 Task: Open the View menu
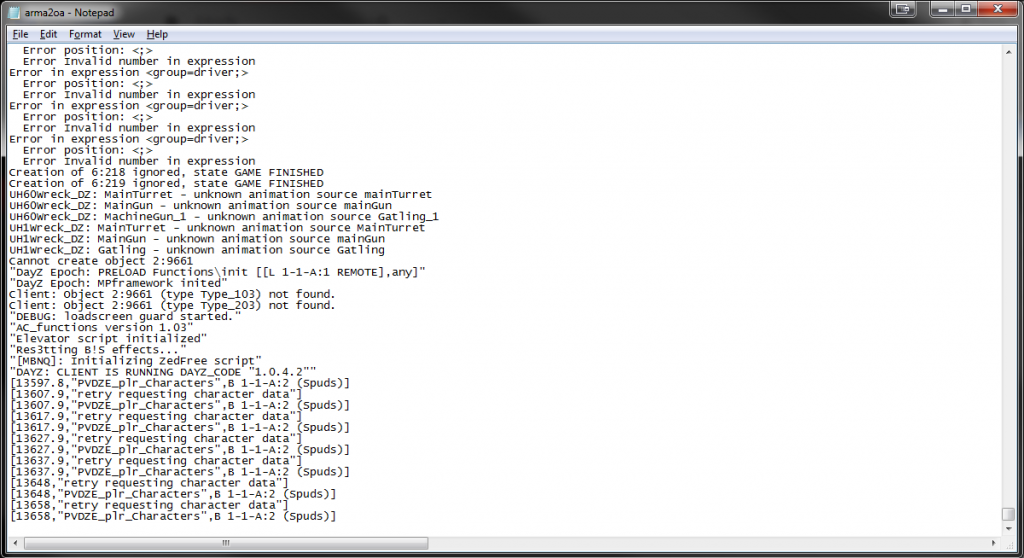(123, 34)
